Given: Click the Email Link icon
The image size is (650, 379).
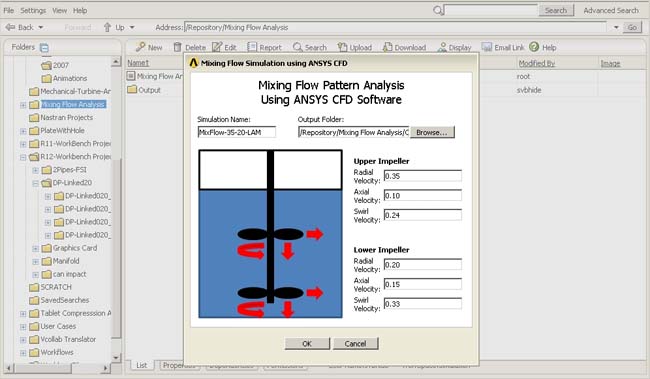Looking at the screenshot, I should (487, 47).
